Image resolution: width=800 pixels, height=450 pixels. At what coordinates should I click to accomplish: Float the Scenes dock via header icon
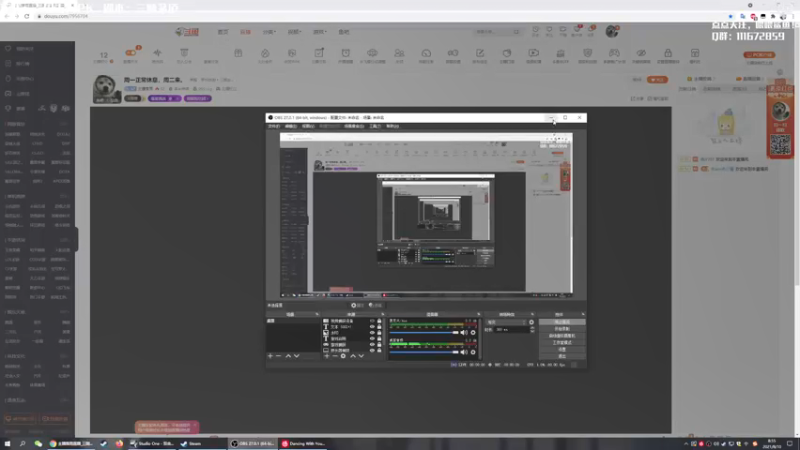tap(317, 314)
